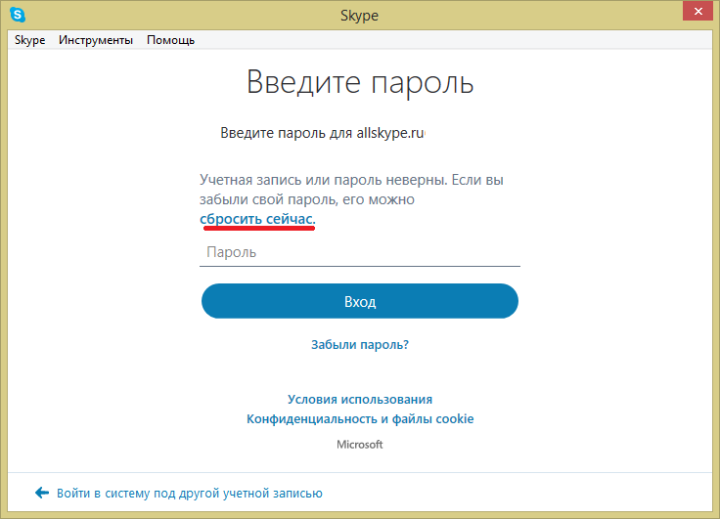Click the Введите пароль heading
The width and height of the screenshot is (720, 519).
tap(360, 82)
